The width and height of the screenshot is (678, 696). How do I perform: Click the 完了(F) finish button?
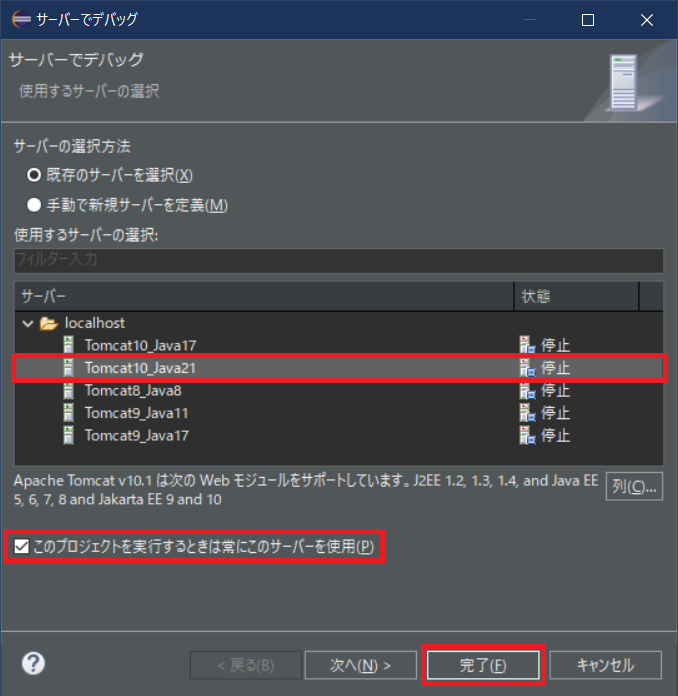[483, 665]
